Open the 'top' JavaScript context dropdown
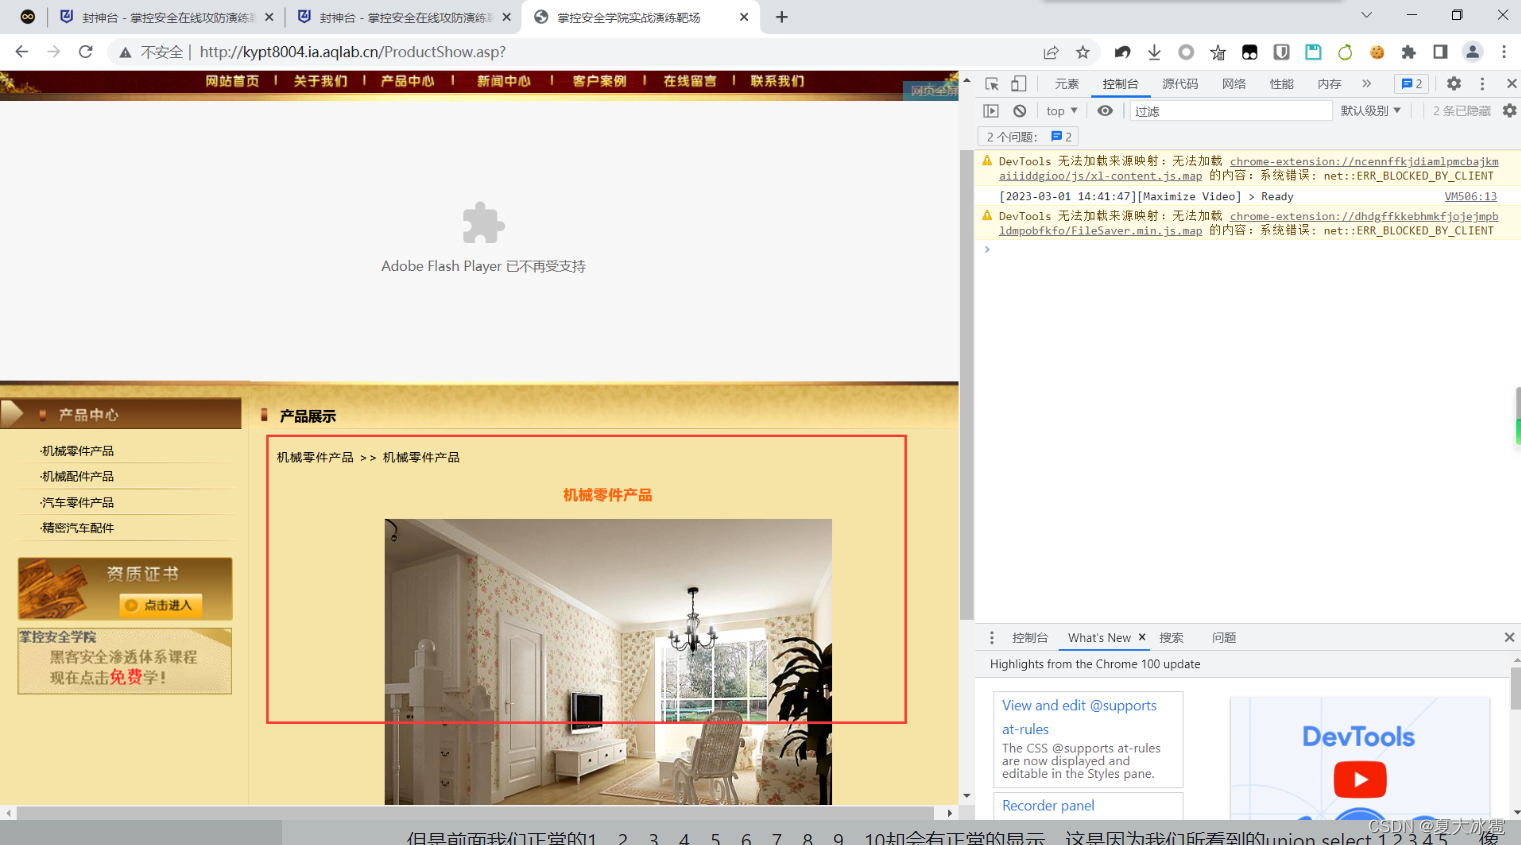 coord(1061,111)
